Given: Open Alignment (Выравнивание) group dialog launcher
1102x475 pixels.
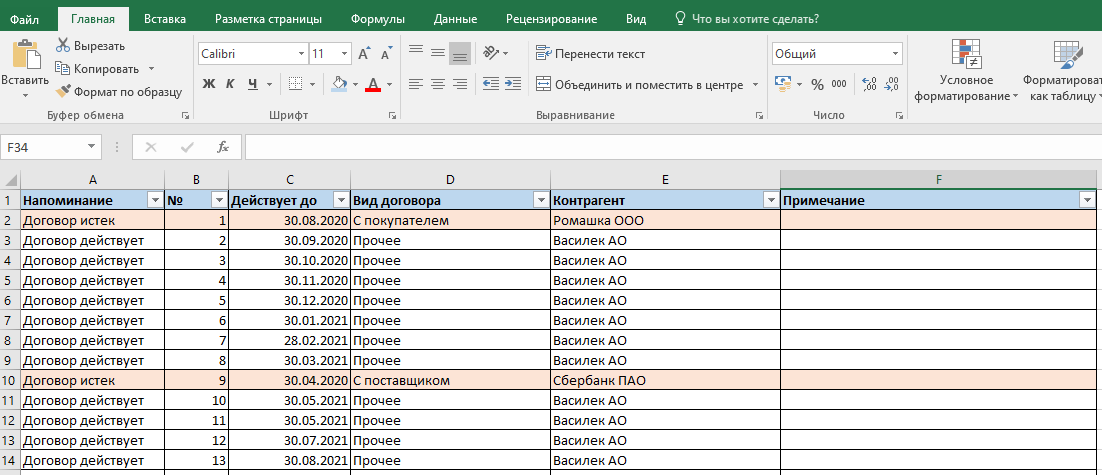Looking at the screenshot, I should (x=759, y=115).
